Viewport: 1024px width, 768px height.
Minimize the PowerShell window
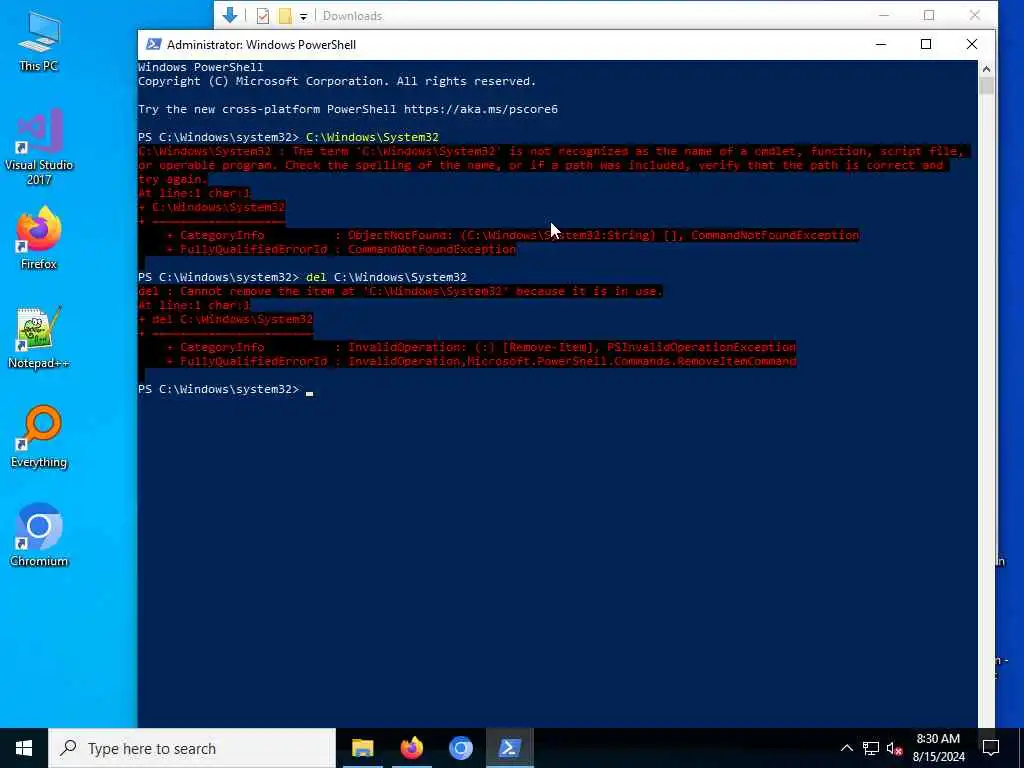coord(881,44)
